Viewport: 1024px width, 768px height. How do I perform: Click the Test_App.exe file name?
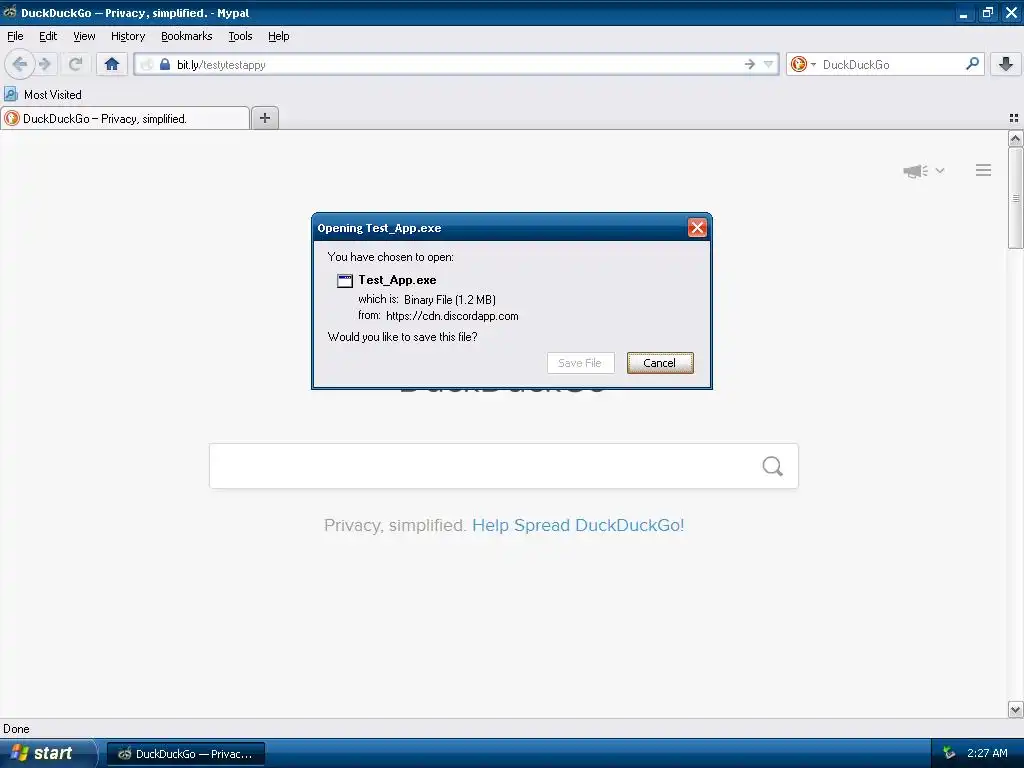tap(397, 280)
